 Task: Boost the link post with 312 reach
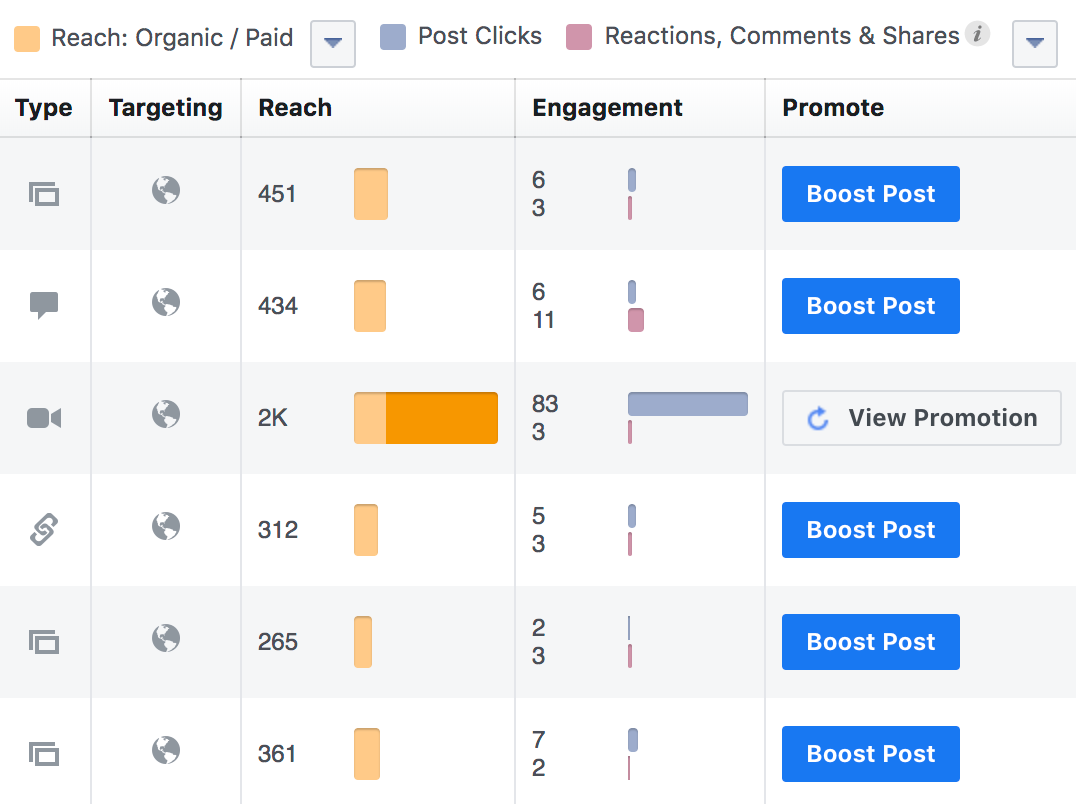tap(870, 530)
